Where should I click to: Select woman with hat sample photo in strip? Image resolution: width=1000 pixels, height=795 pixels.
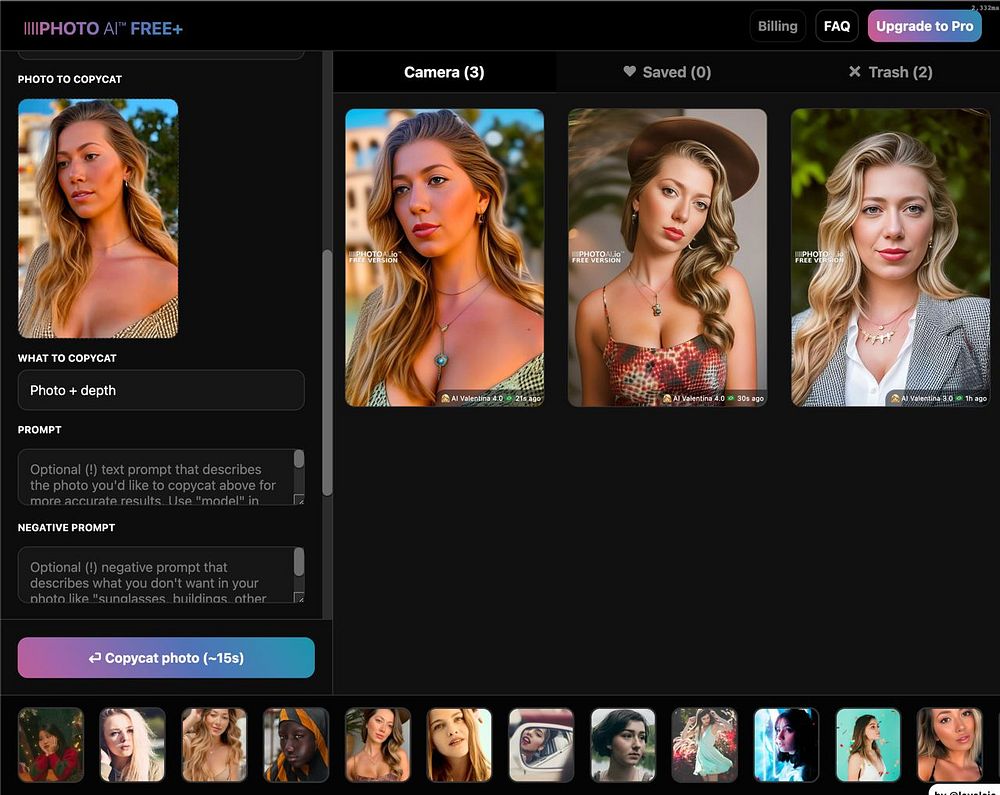378,745
